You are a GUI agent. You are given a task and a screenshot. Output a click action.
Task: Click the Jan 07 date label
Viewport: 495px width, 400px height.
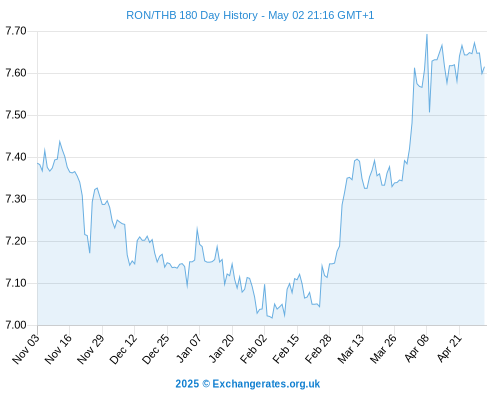(188, 348)
